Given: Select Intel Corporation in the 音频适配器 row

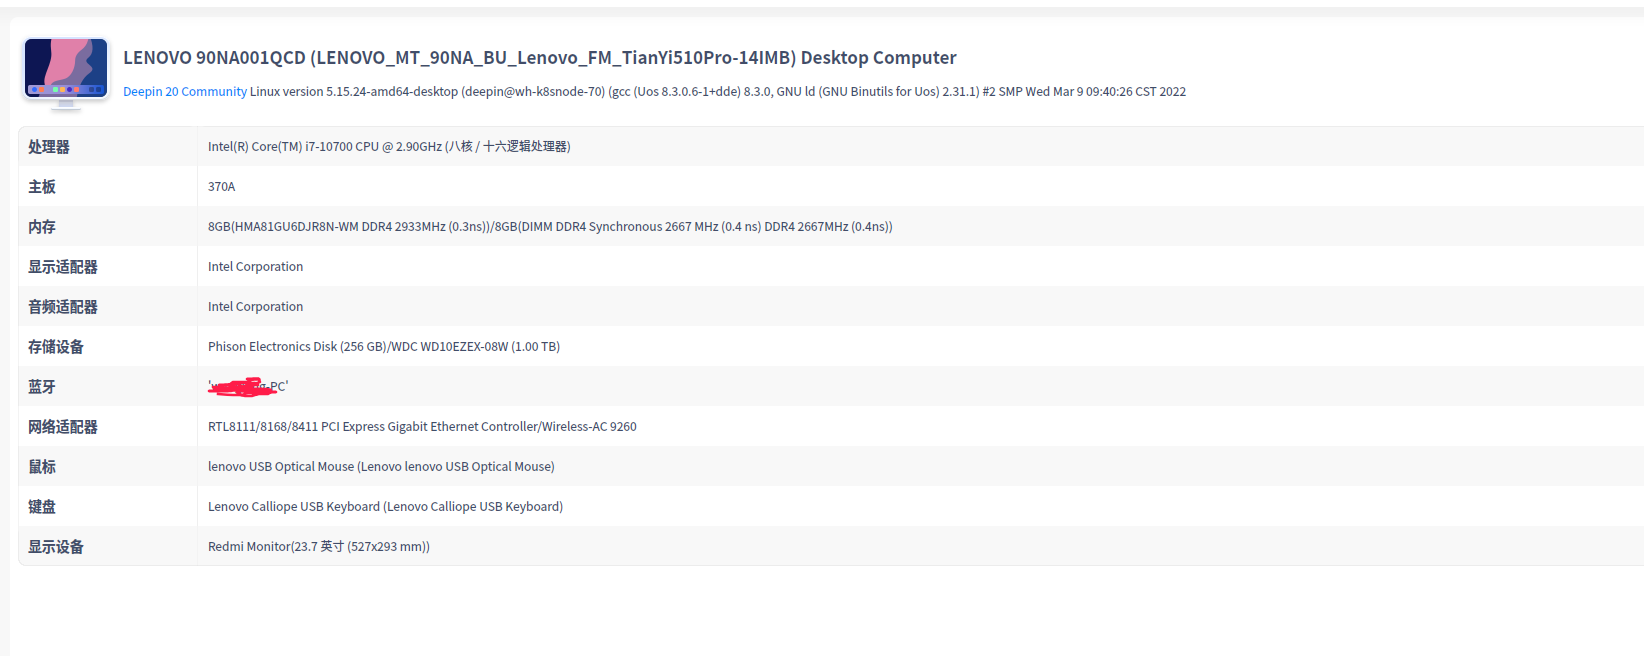Looking at the screenshot, I should 255,307.
